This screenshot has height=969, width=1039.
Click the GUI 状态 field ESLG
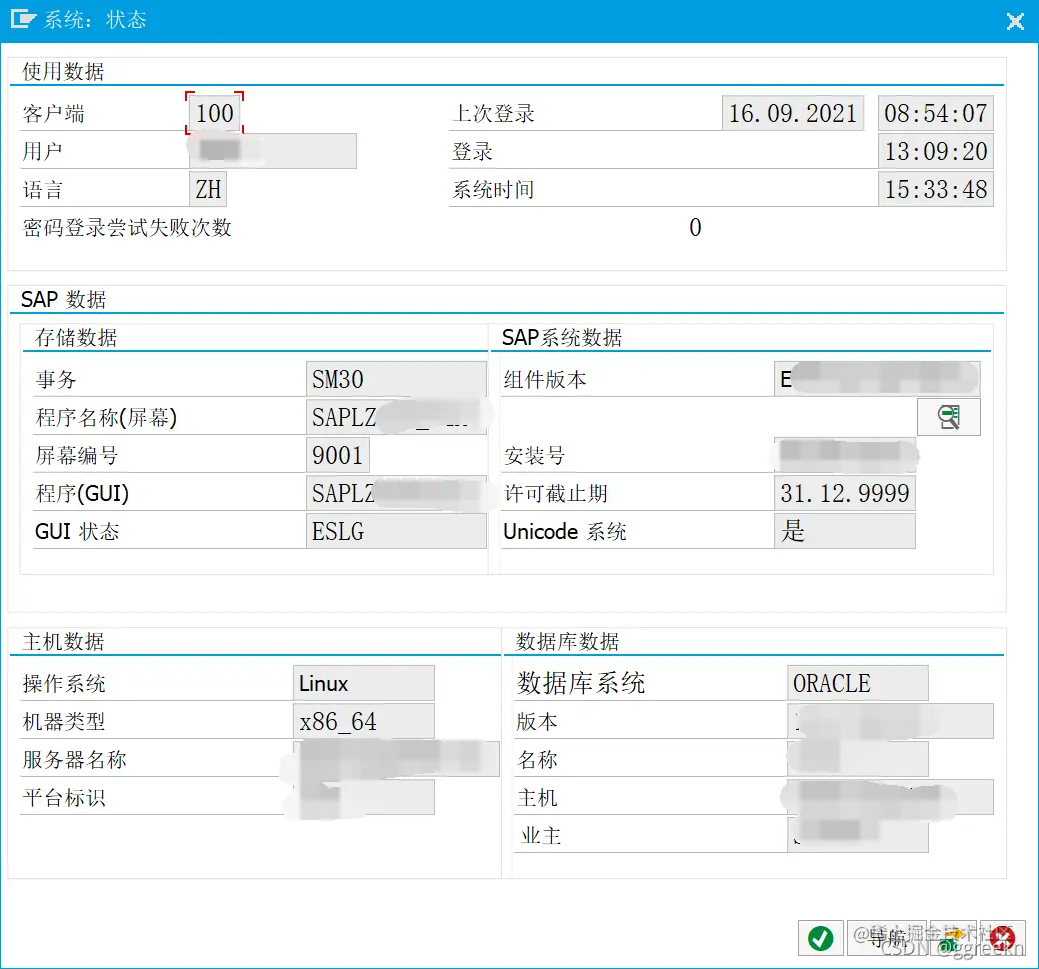click(396, 532)
